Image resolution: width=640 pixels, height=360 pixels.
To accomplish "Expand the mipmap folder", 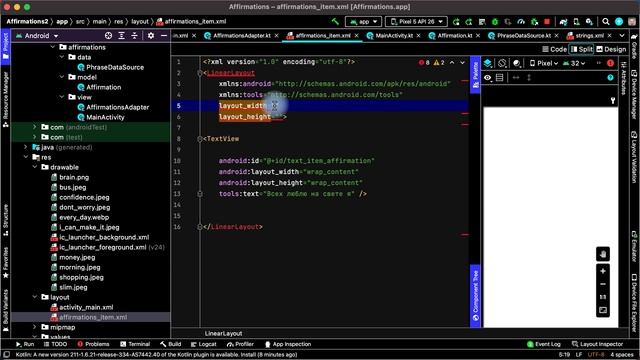I will (35, 327).
